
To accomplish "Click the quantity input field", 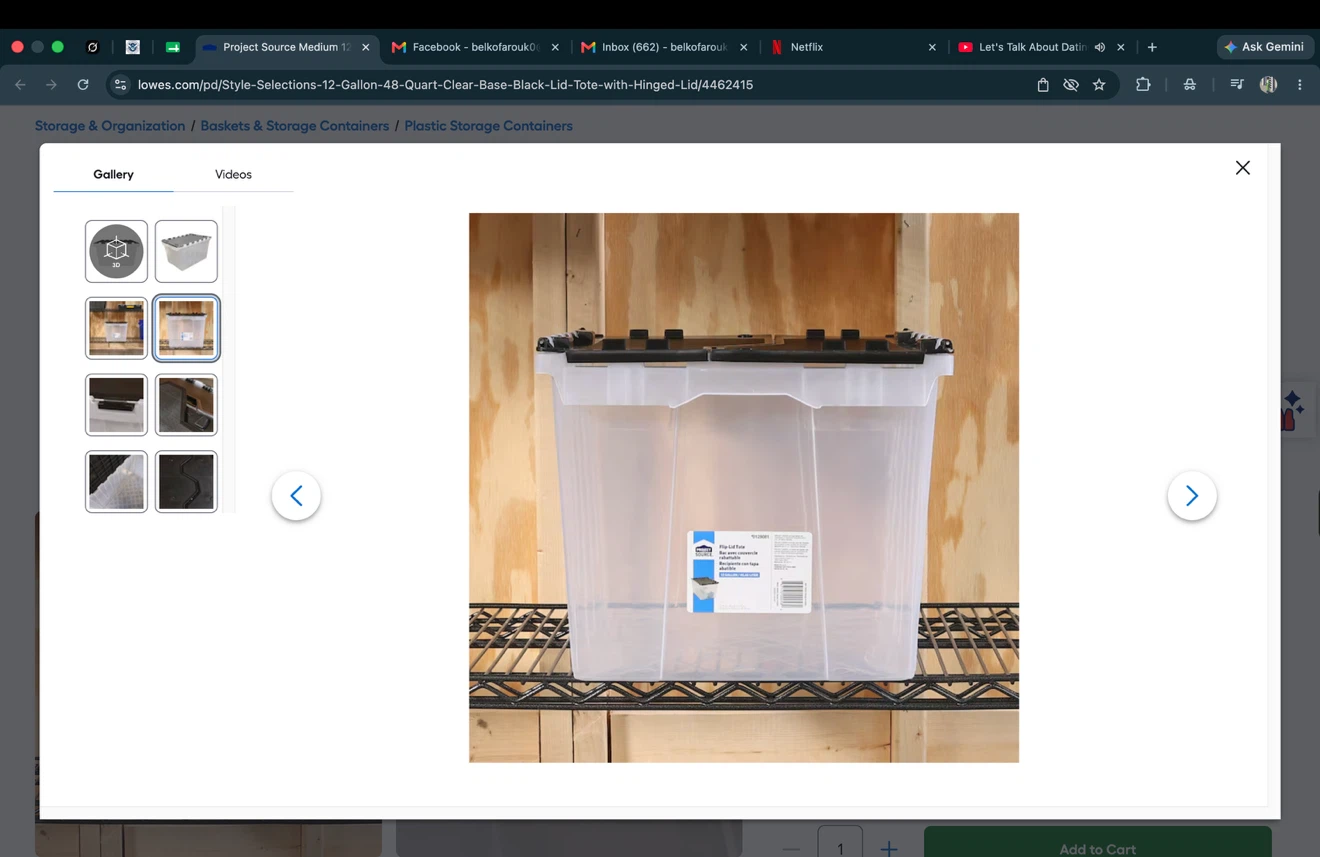I will (840, 843).
